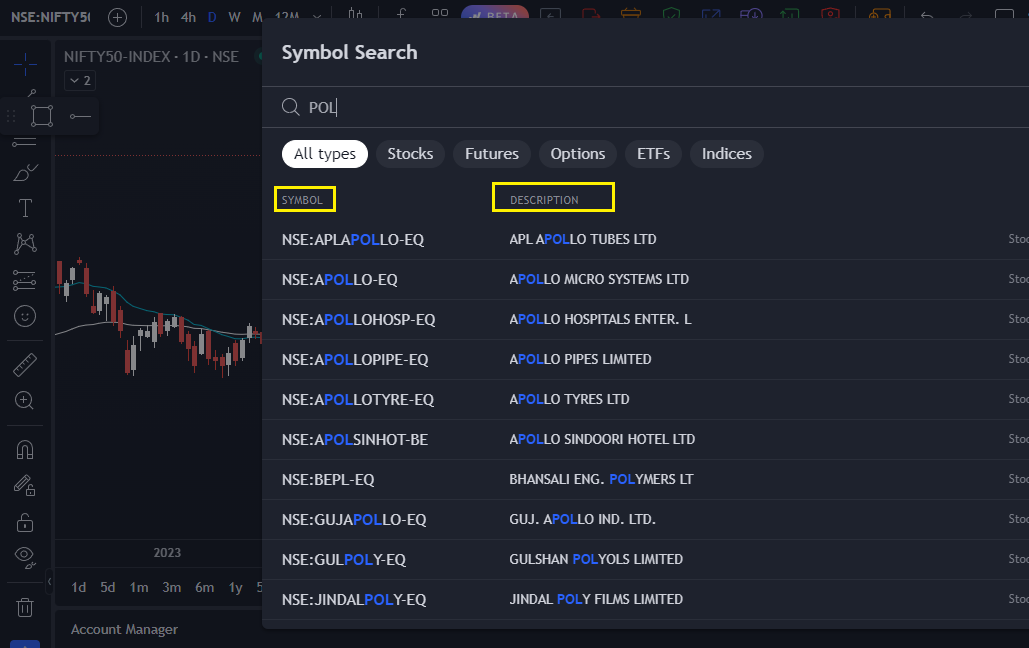Click Apollo Hospitals Enter. L description

(x=600, y=319)
